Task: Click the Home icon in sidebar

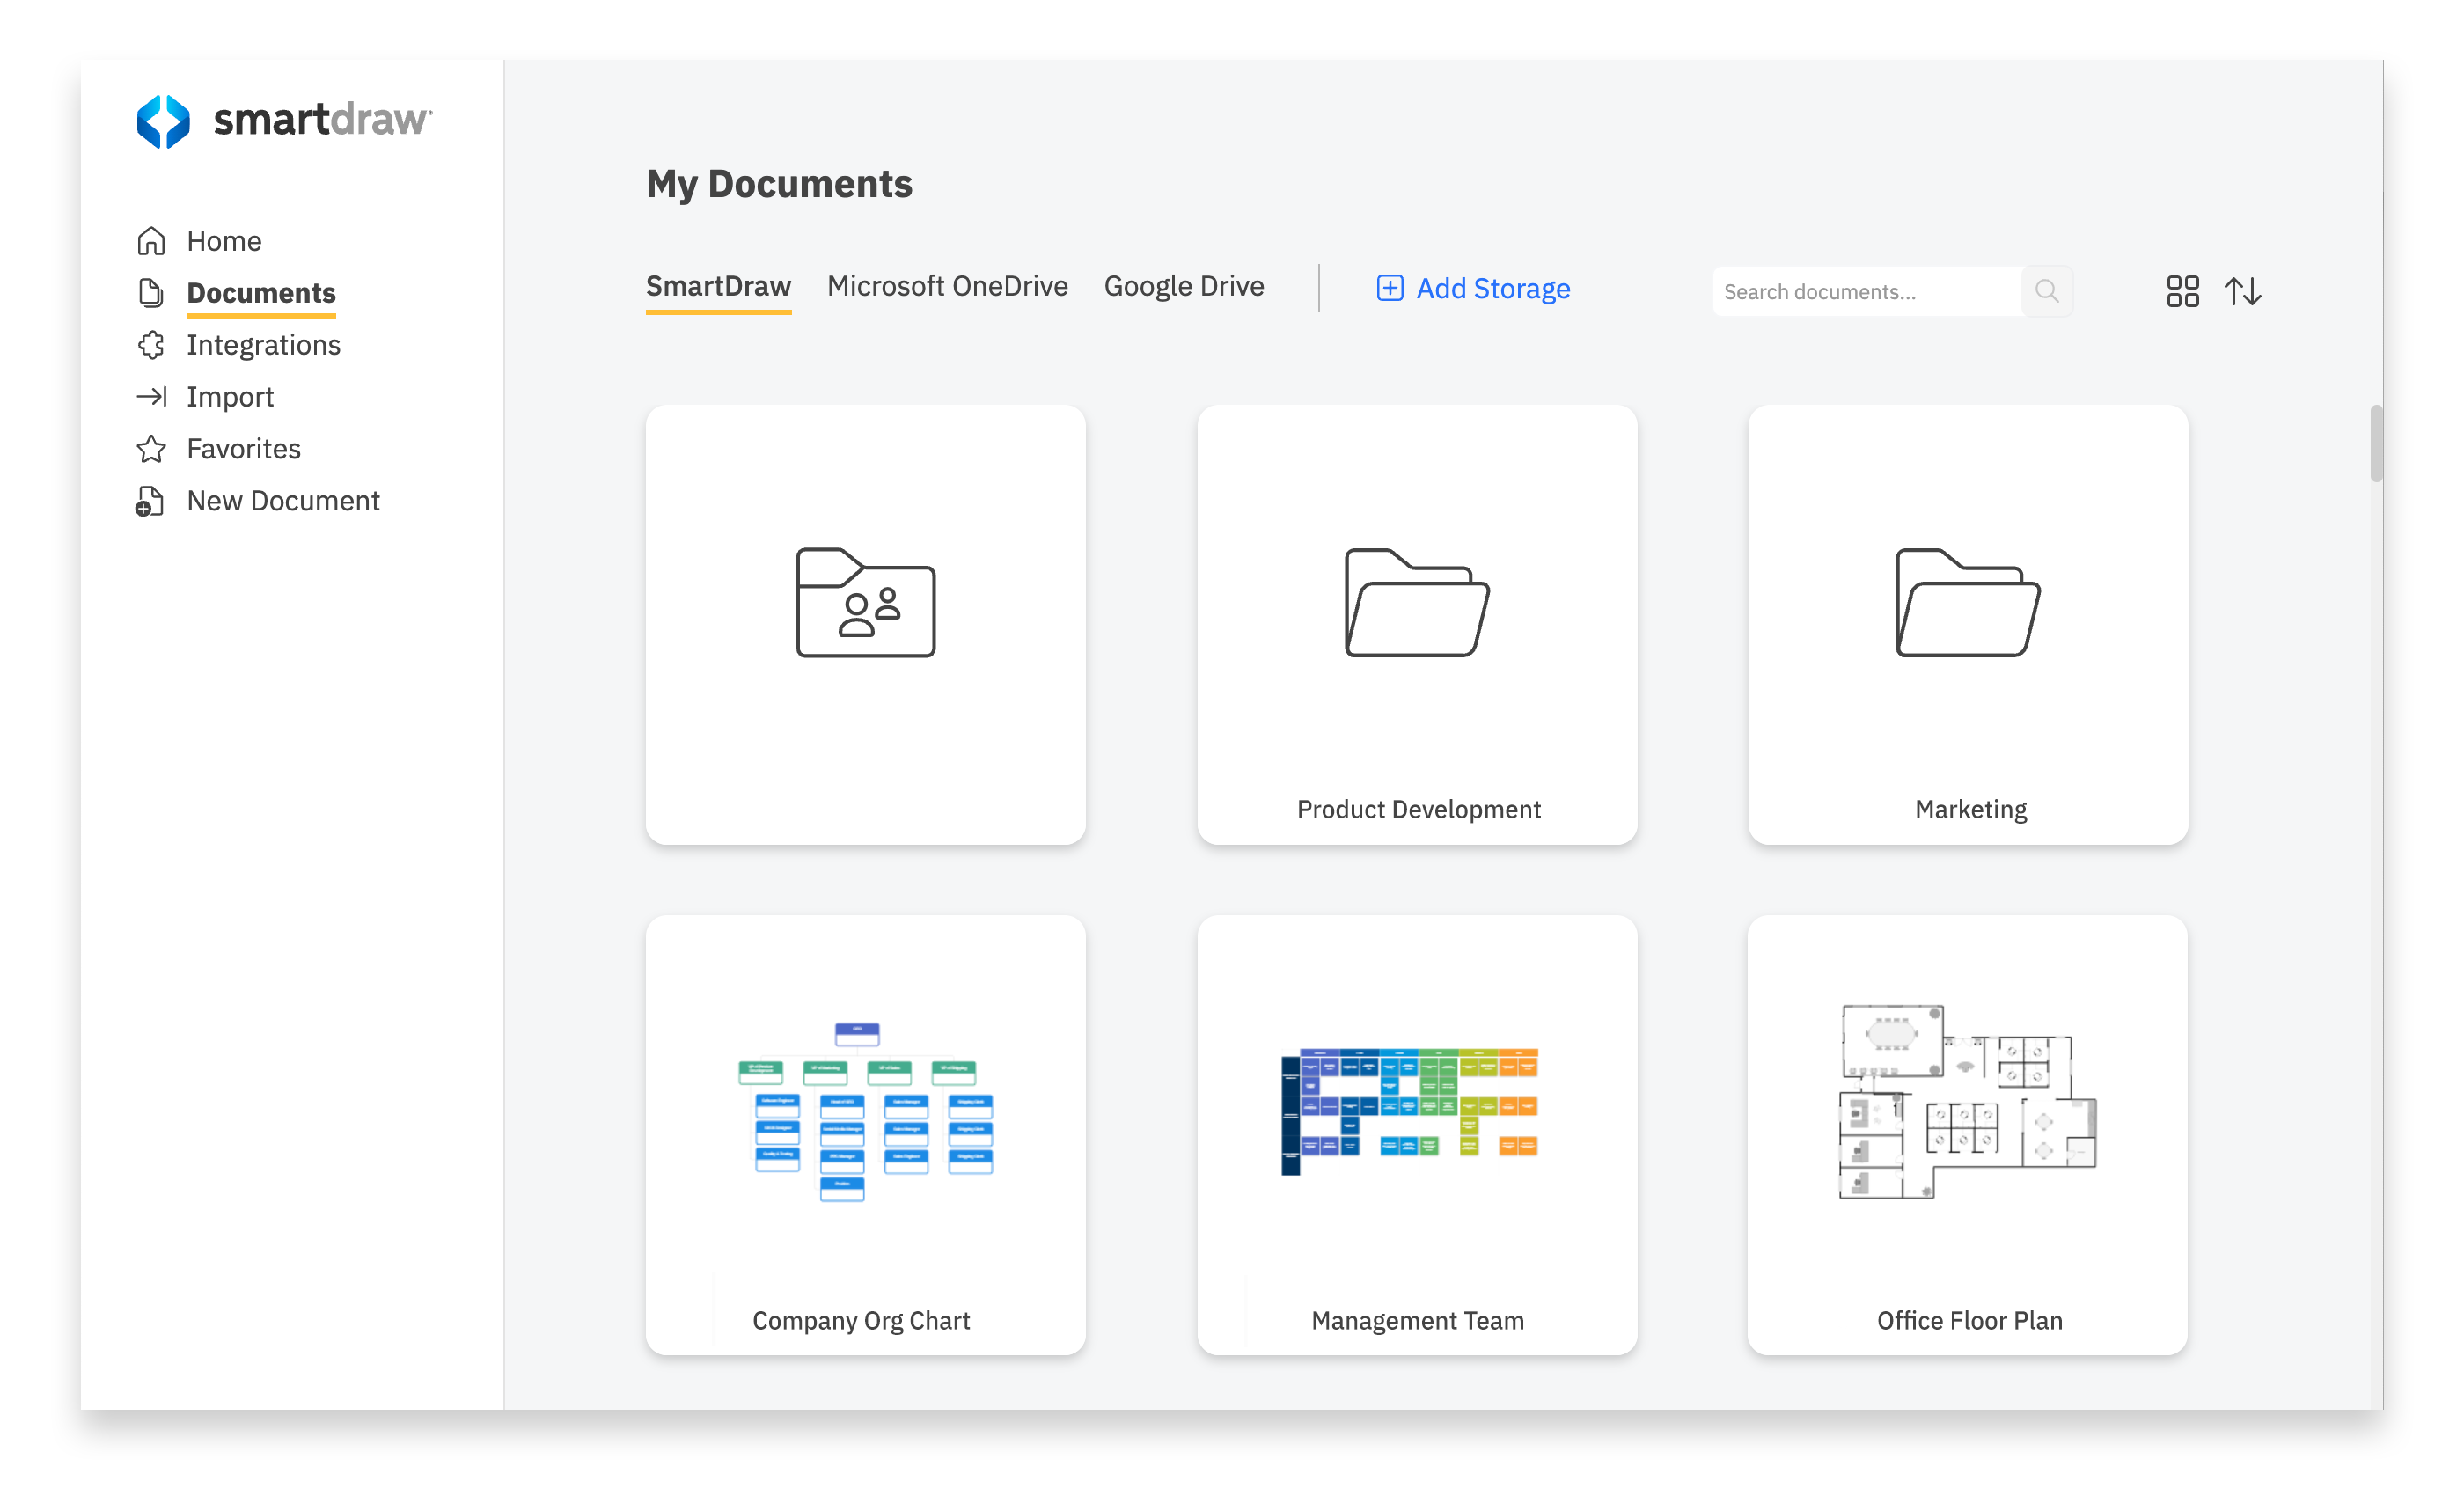Action: (x=150, y=241)
